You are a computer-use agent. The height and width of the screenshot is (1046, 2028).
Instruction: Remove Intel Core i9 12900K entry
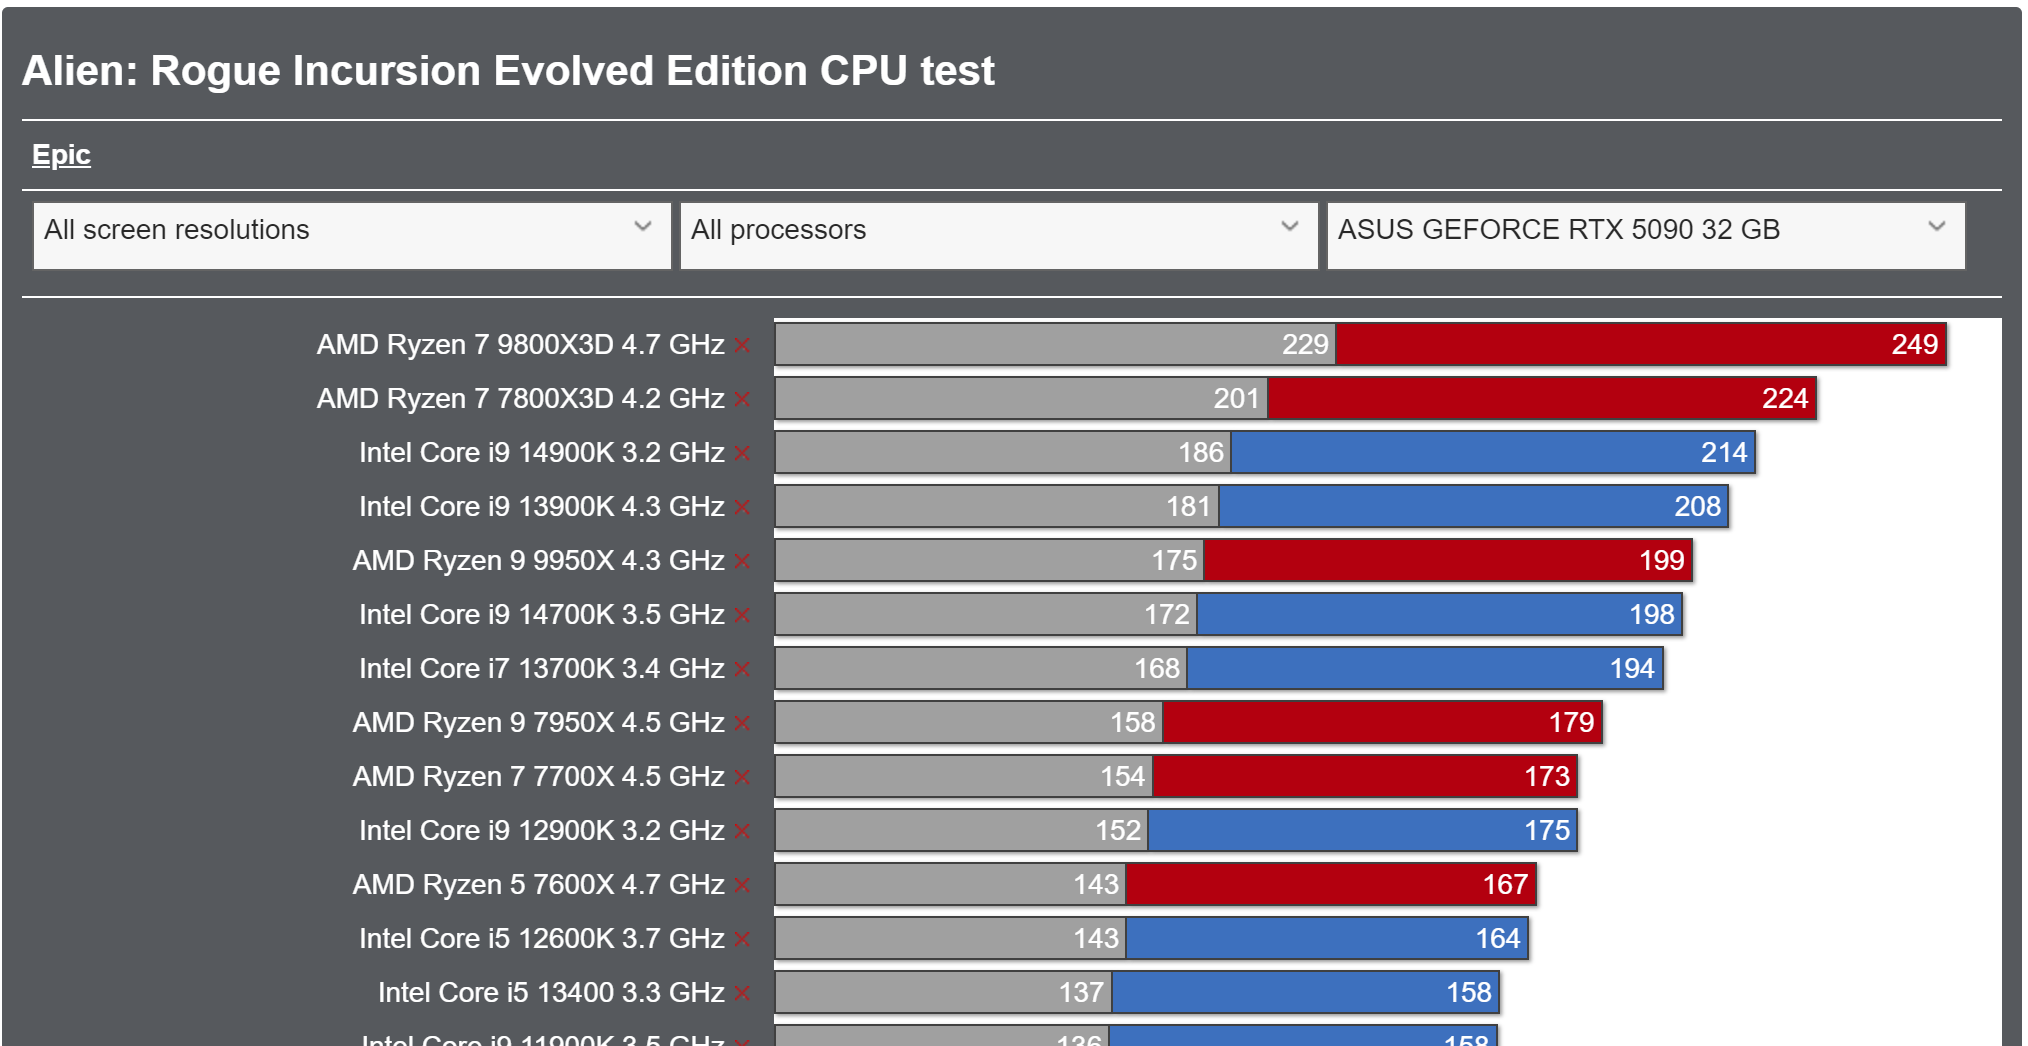(742, 832)
